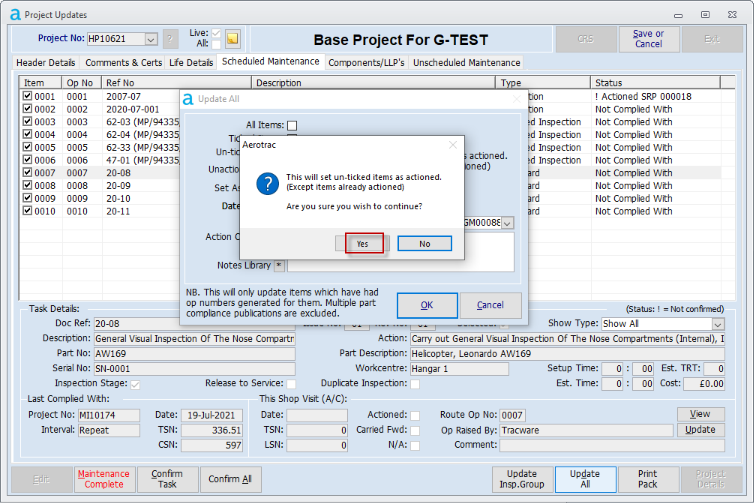Click the View button near Route Op No
Image resolution: width=754 pixels, height=503 pixels.
pos(700,414)
